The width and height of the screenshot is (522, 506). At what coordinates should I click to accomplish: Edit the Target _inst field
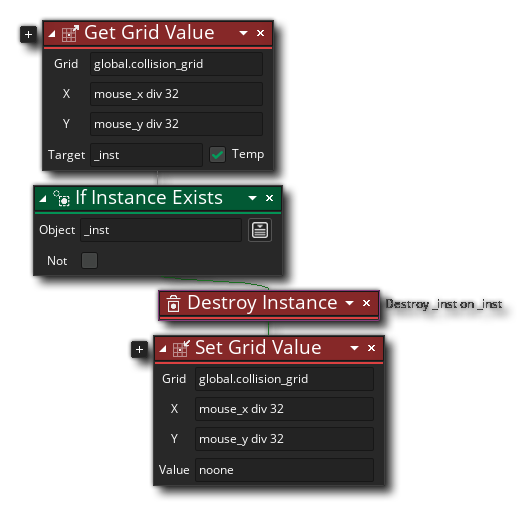(x=146, y=155)
